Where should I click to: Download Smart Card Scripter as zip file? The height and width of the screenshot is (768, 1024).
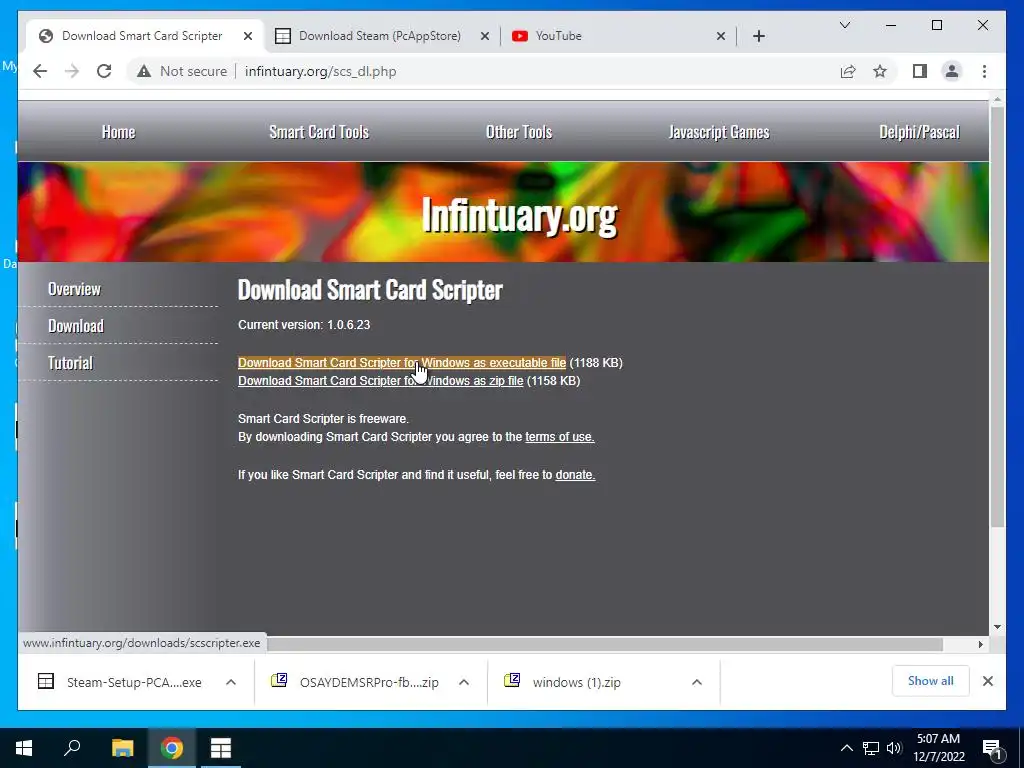pyautogui.click(x=380, y=381)
